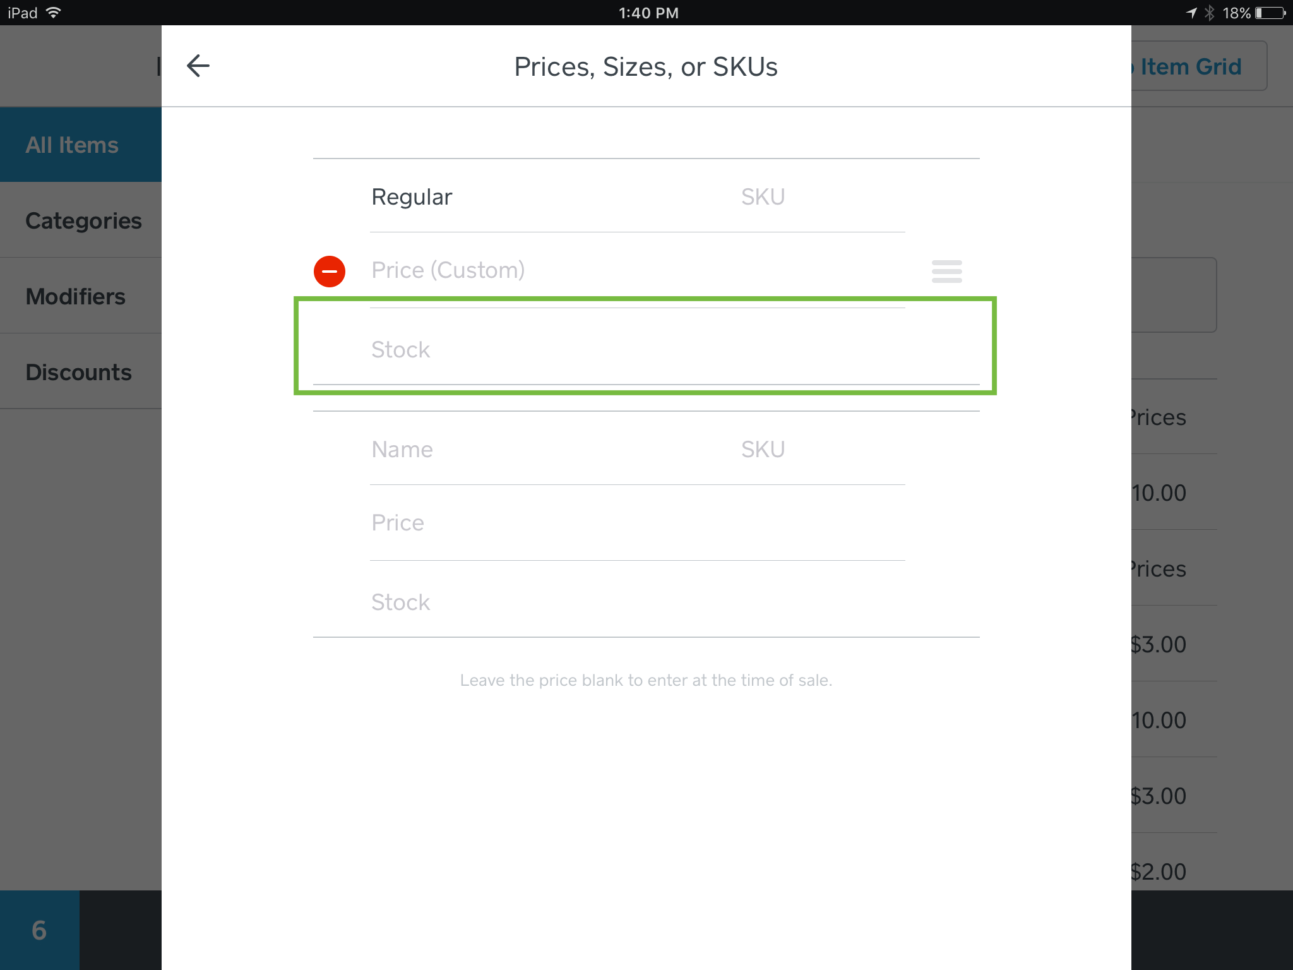The image size is (1293, 970).
Task: Tap the blue 6 counter button
Action: pyautogui.click(x=39, y=930)
